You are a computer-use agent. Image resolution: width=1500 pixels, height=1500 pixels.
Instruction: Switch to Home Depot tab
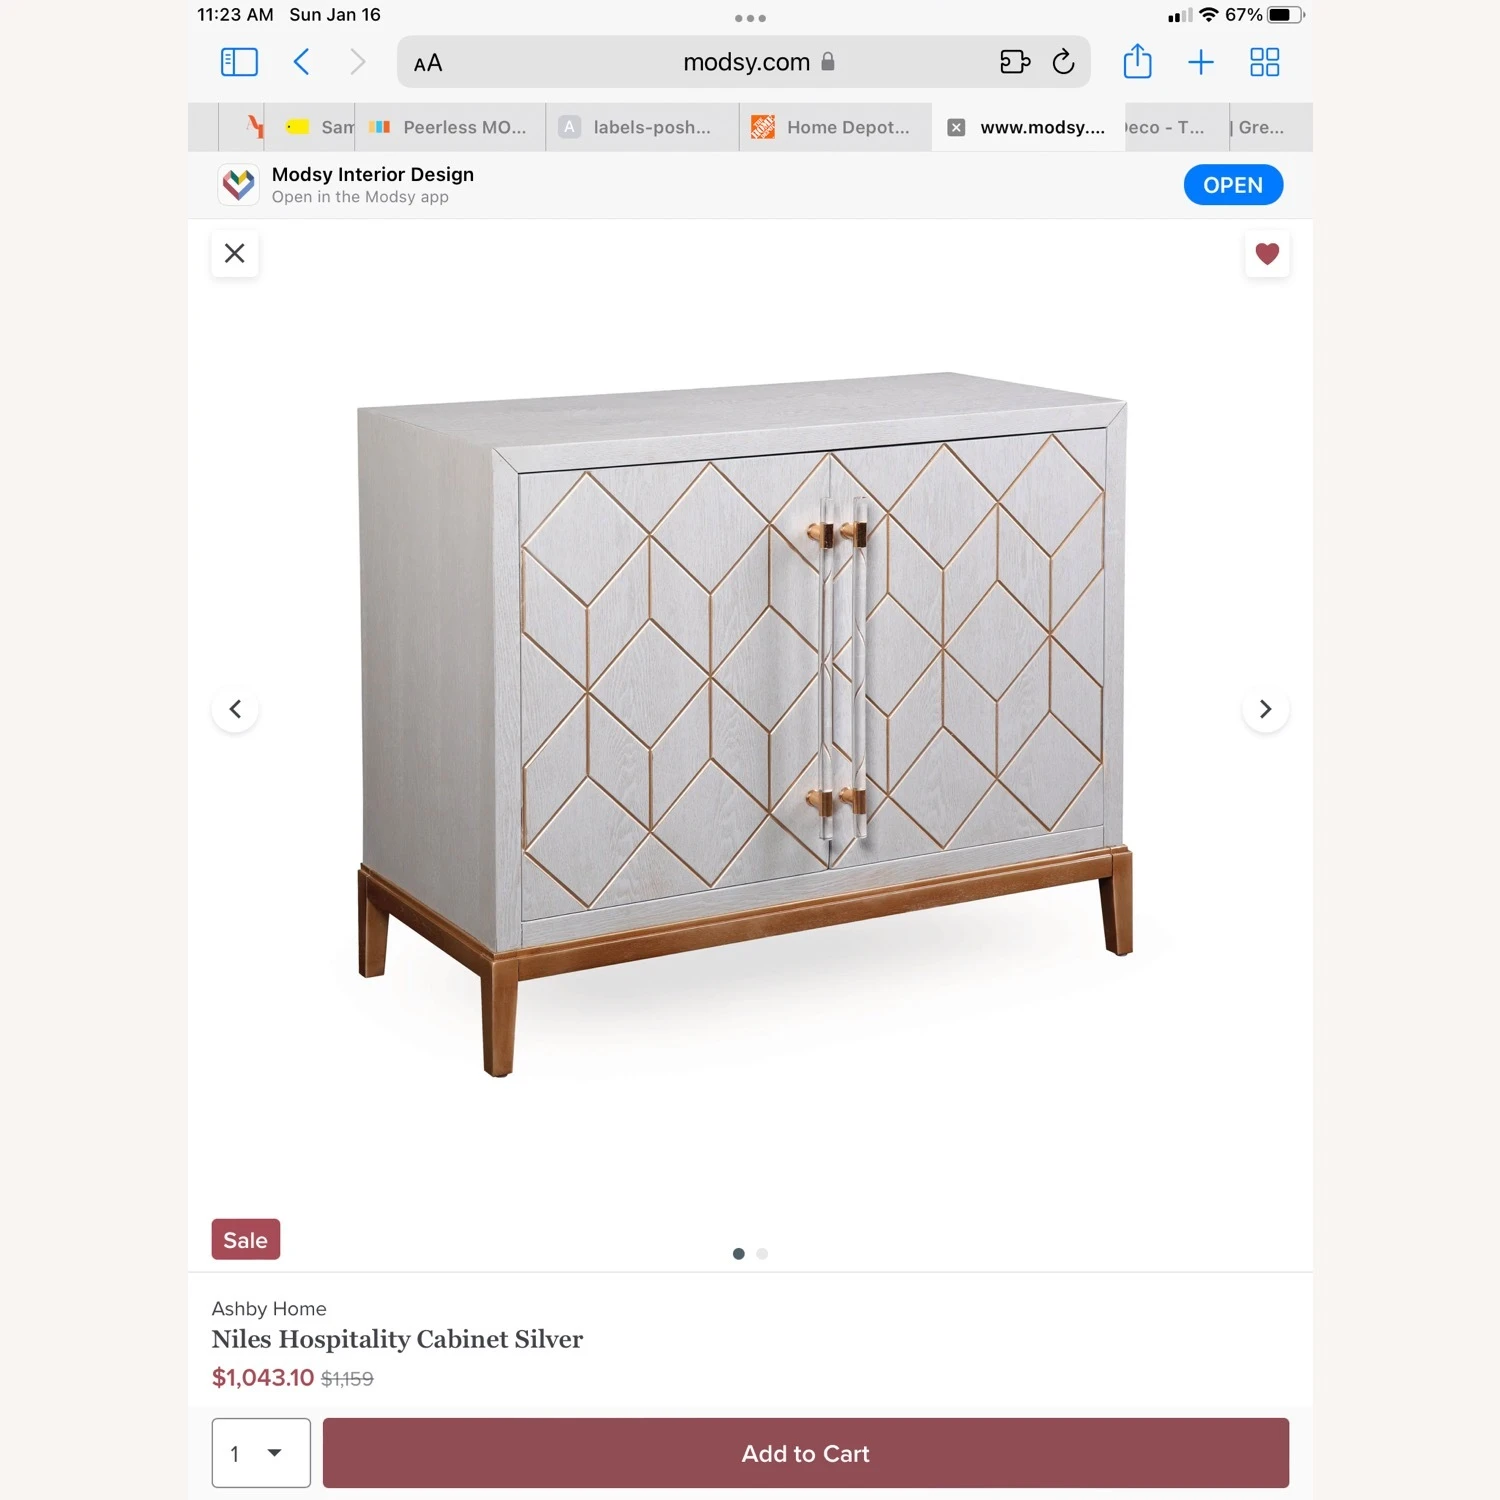click(835, 127)
